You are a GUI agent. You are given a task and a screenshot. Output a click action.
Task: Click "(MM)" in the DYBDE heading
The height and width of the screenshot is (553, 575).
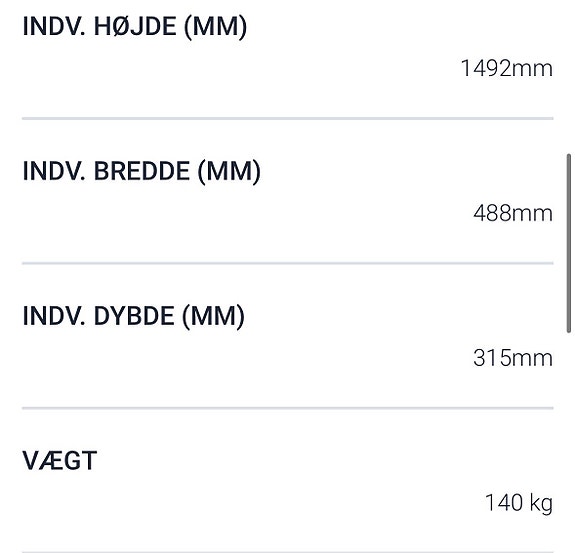point(213,316)
